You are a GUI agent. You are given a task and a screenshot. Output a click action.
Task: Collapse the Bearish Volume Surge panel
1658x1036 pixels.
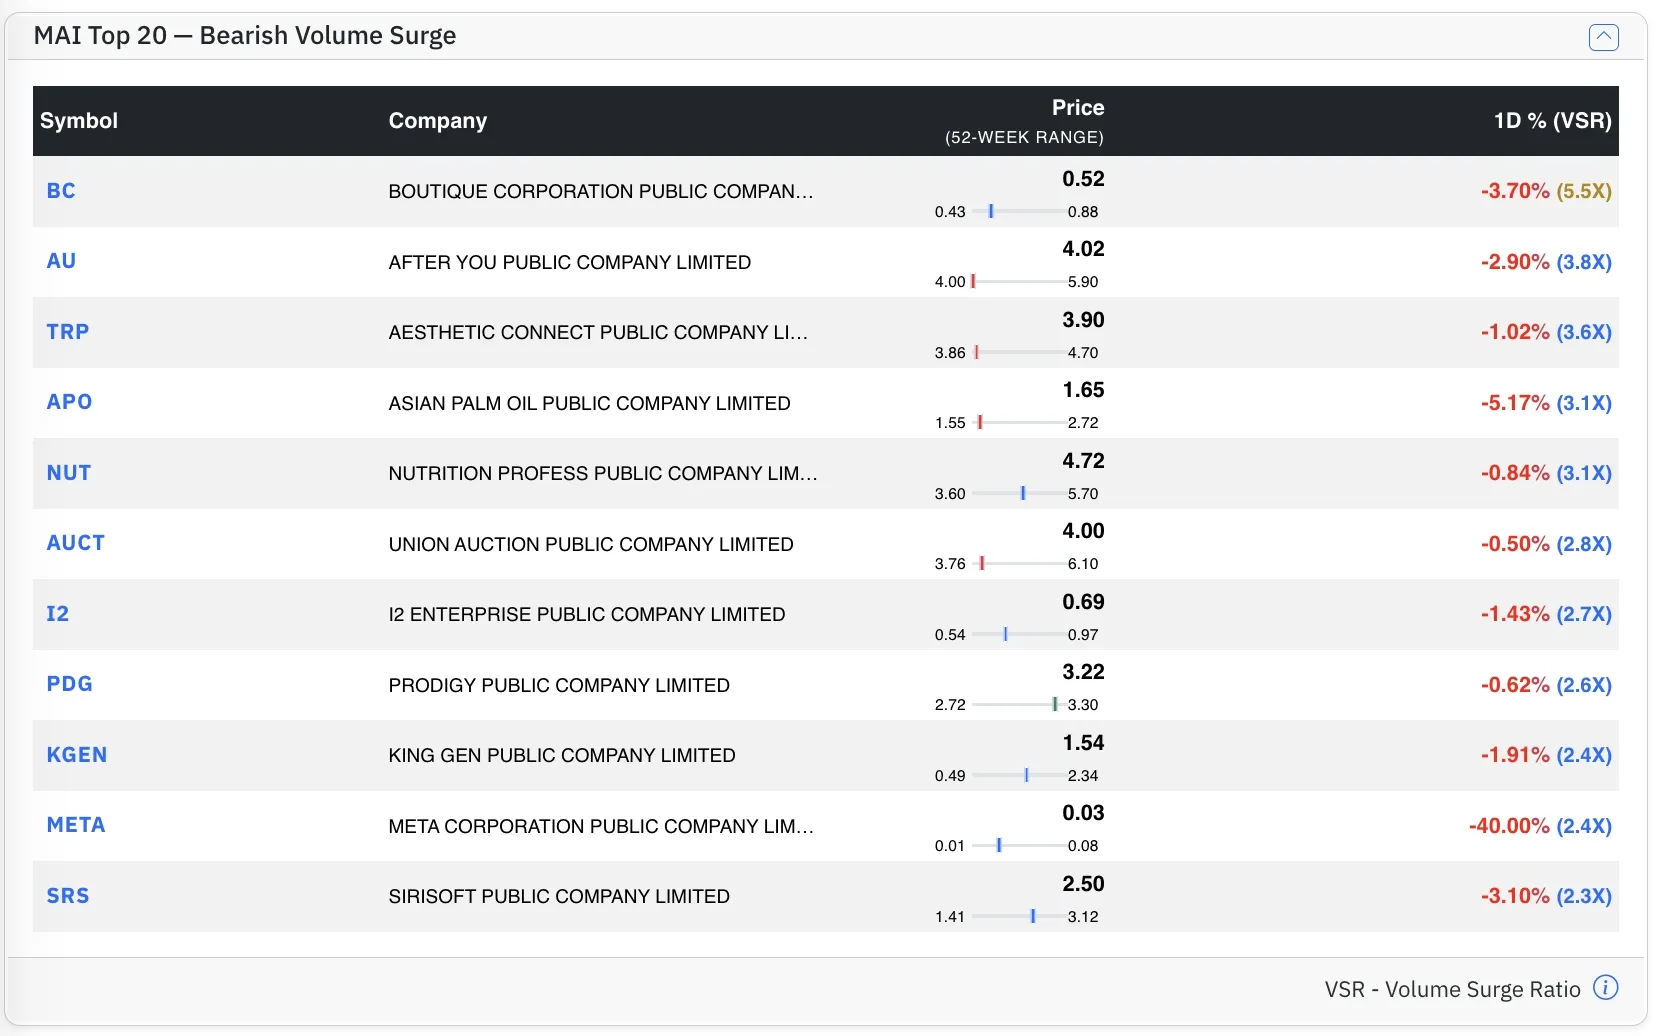(x=1603, y=37)
